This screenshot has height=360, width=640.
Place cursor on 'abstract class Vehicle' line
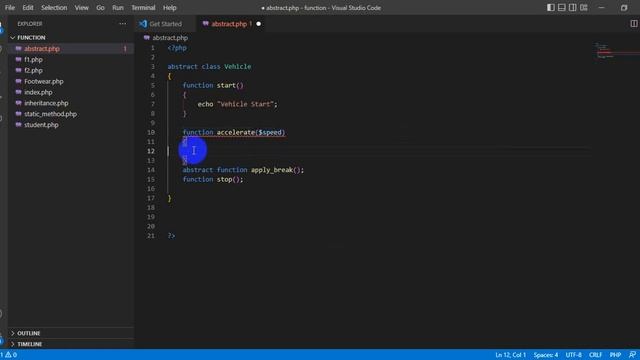click(209, 67)
